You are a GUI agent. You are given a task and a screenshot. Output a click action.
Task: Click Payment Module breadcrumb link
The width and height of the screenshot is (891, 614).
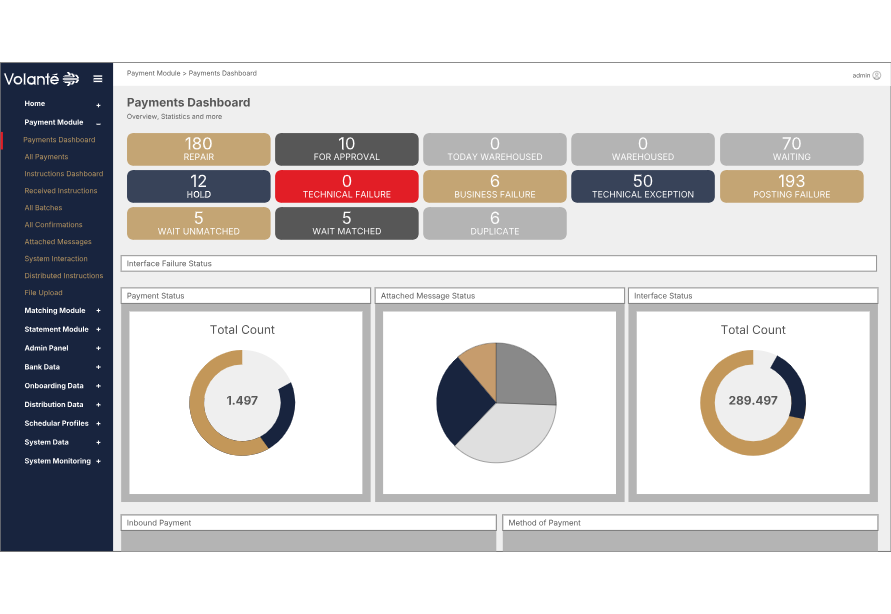153,73
